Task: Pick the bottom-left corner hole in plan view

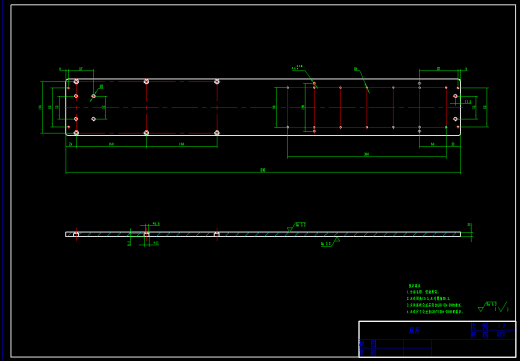Action: (76, 133)
